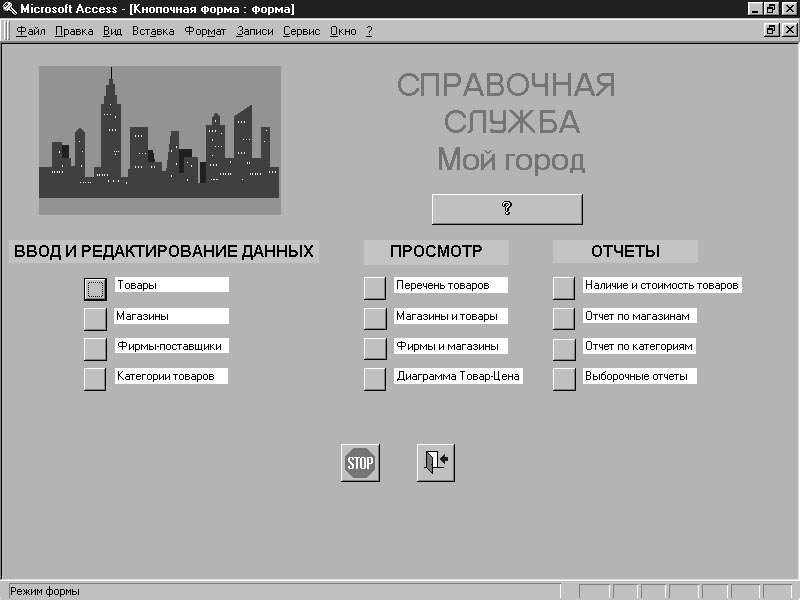Click the STOP sign icon button
This screenshot has height=600, width=800.
(360, 463)
